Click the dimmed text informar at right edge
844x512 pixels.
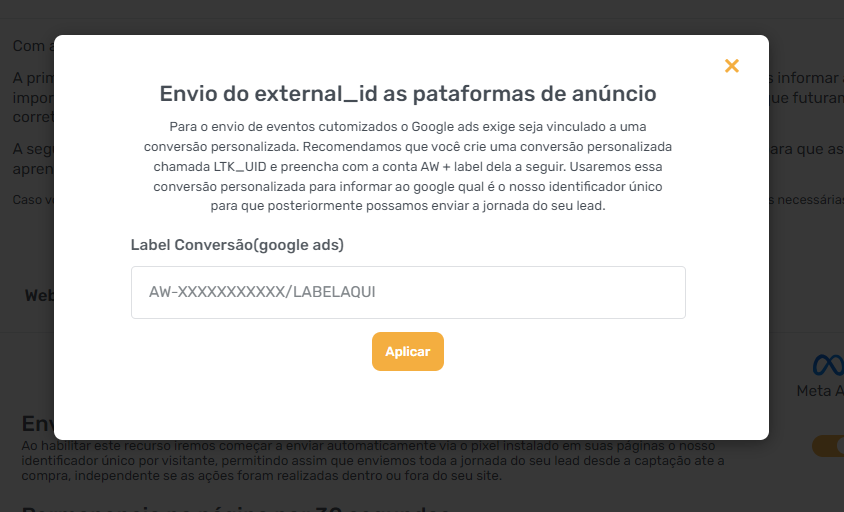[810, 78]
